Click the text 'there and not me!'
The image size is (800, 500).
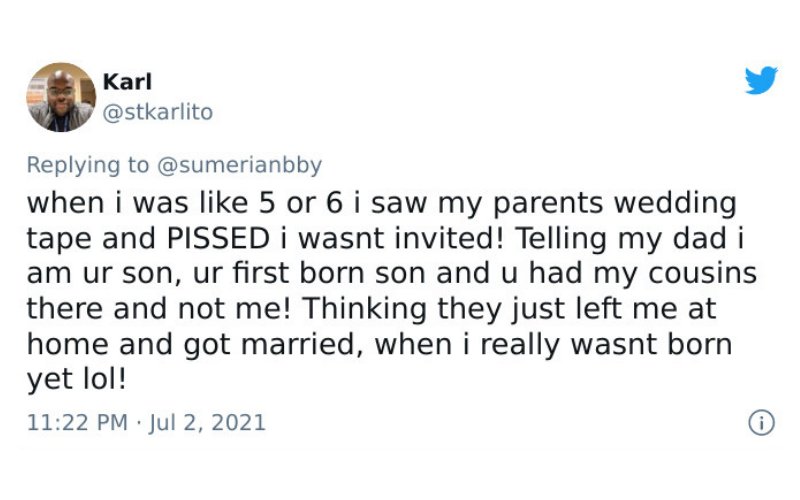click(x=159, y=308)
